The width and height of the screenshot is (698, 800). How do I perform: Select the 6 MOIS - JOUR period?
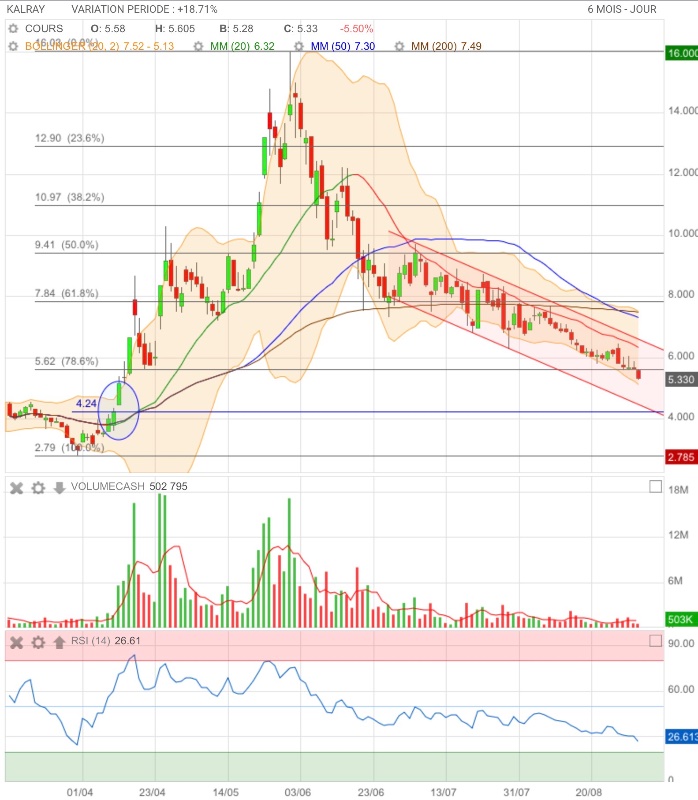621,9
